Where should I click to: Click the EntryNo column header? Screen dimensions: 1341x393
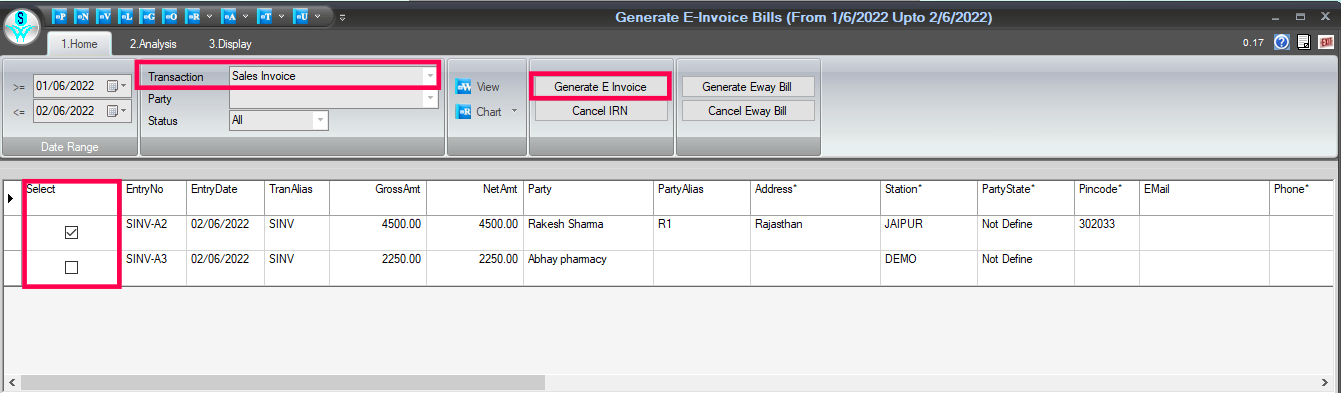[x=154, y=197]
